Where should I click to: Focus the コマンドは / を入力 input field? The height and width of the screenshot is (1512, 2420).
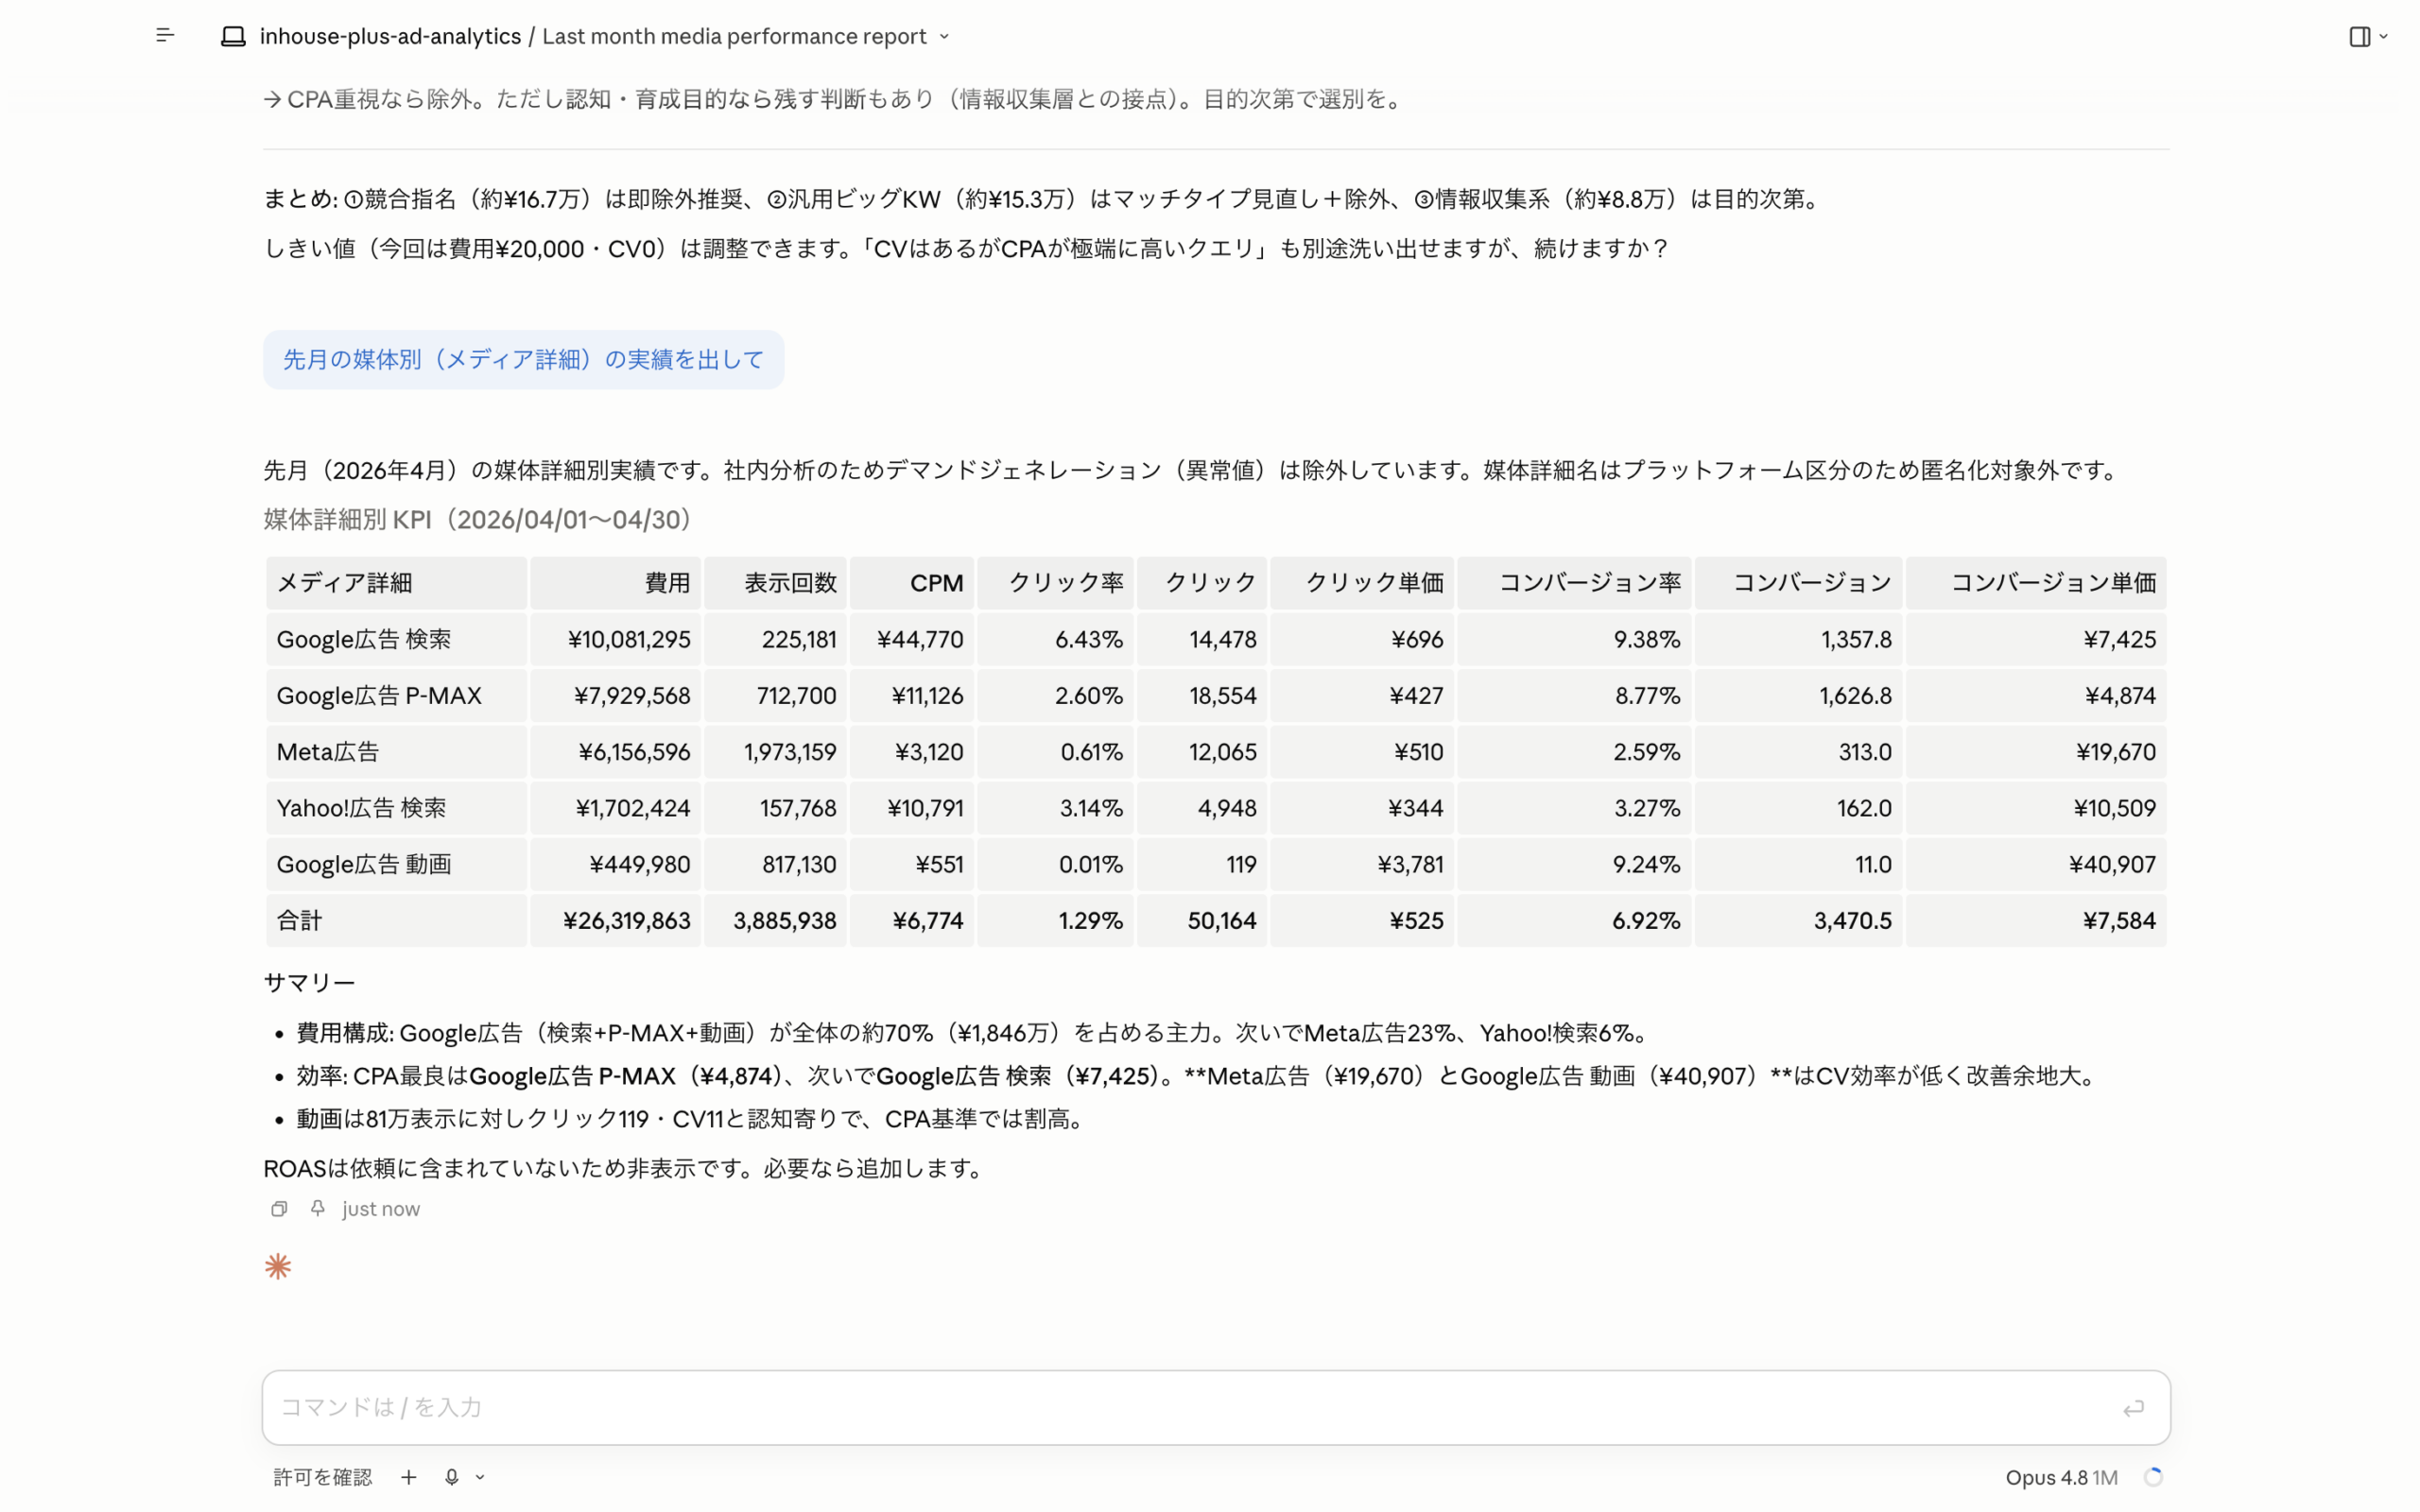click(x=1215, y=1407)
